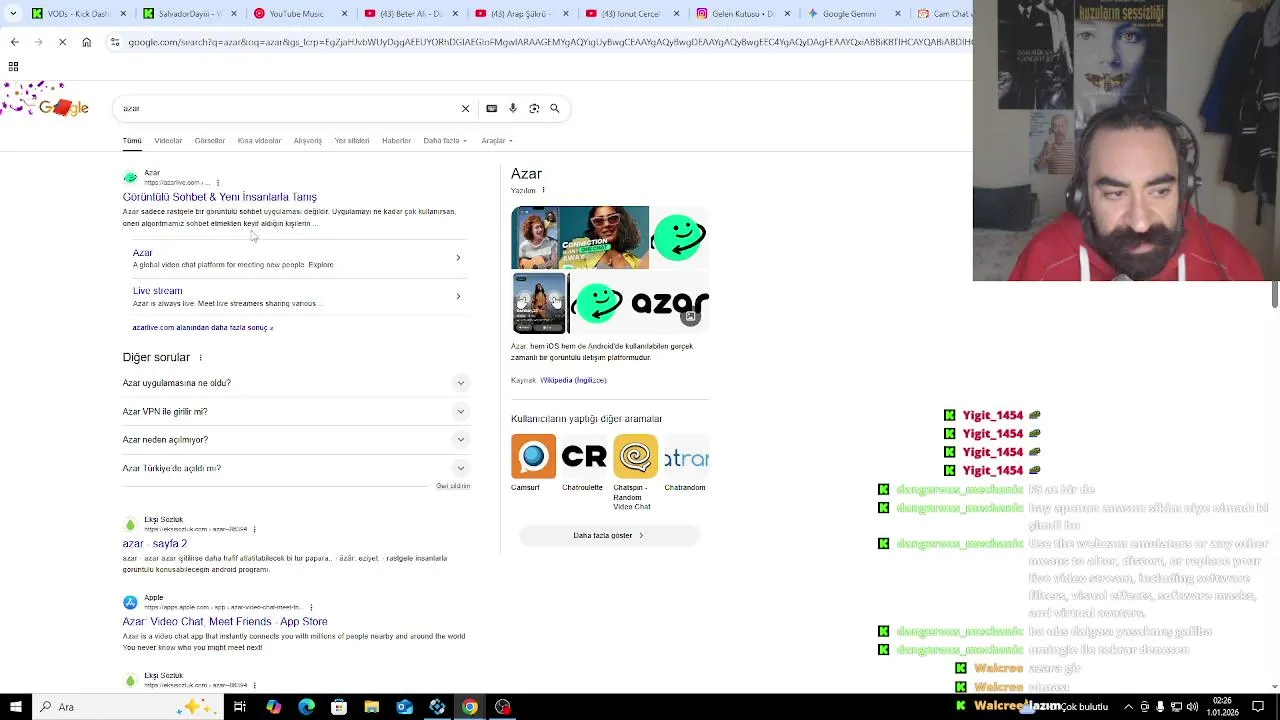Screen dimensions: 1280x720
Task: Open site information icon in address bar
Action: tap(115, 42)
